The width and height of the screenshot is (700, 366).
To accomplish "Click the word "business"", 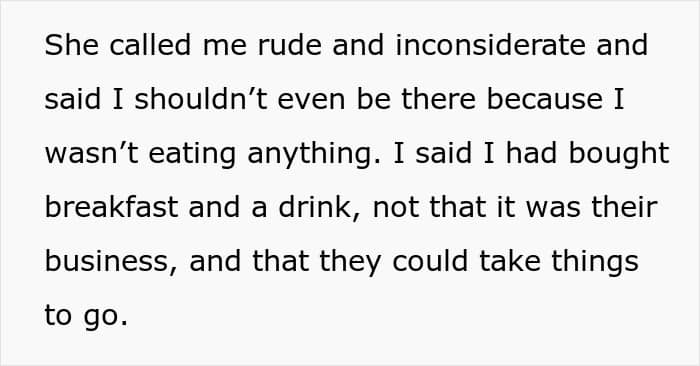I will click(107, 262).
